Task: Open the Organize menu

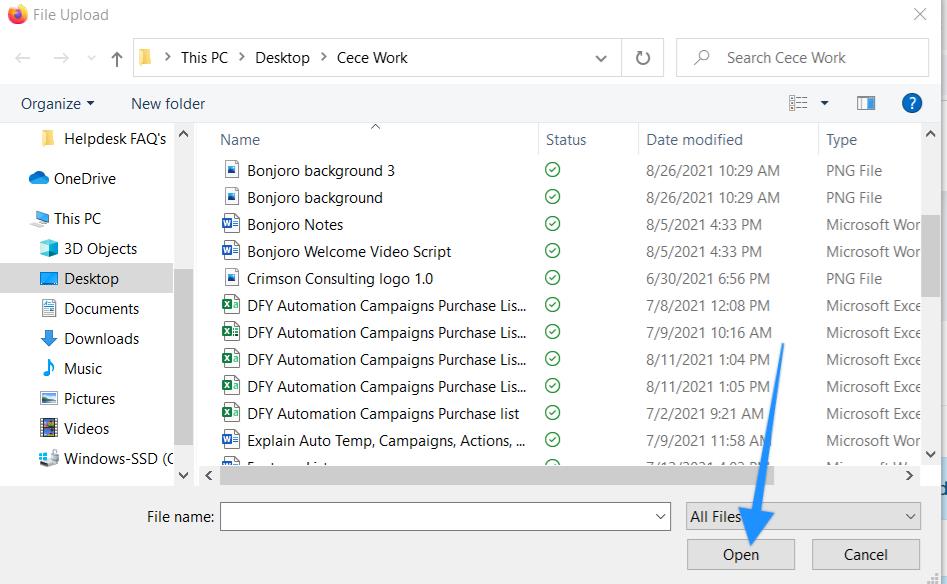Action: 57,104
